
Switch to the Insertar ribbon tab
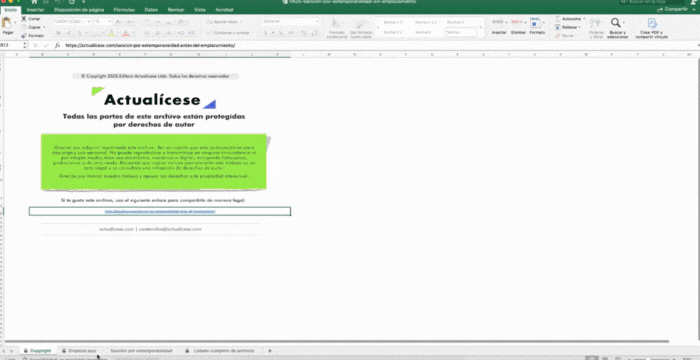pos(35,9)
